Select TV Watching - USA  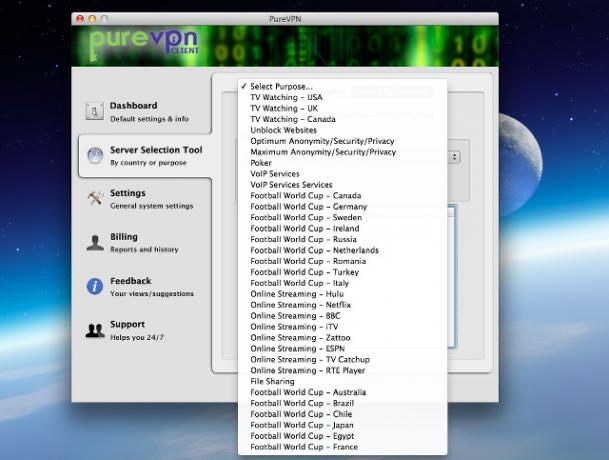[x=343, y=97]
